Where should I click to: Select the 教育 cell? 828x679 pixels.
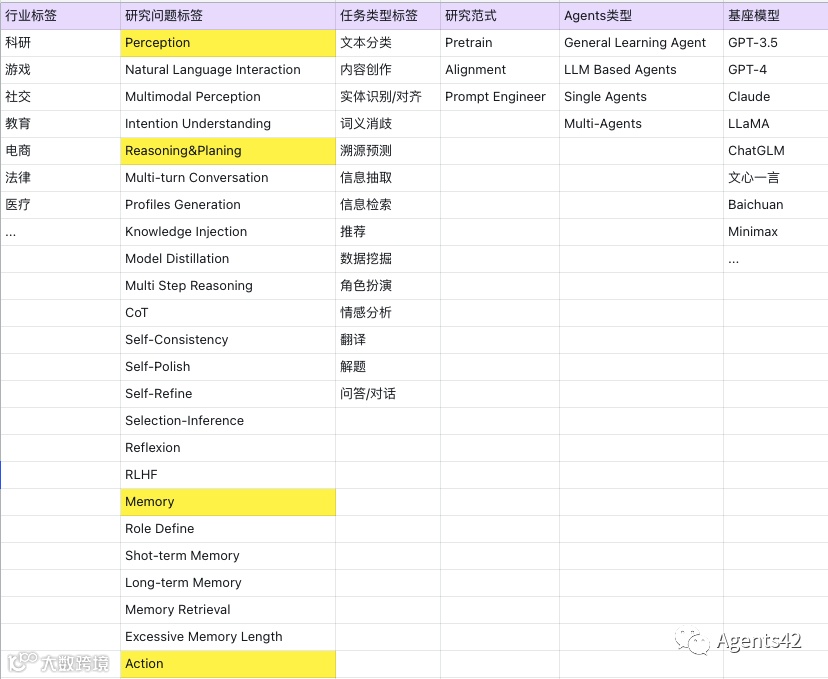(x=60, y=124)
